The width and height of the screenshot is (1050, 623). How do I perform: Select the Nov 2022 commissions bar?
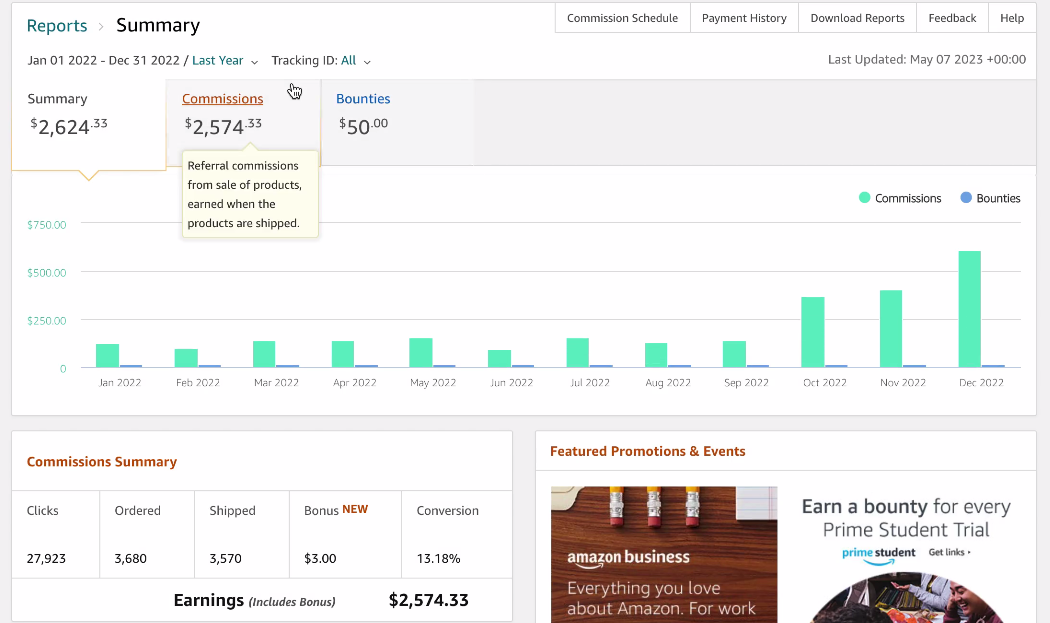[x=891, y=329]
